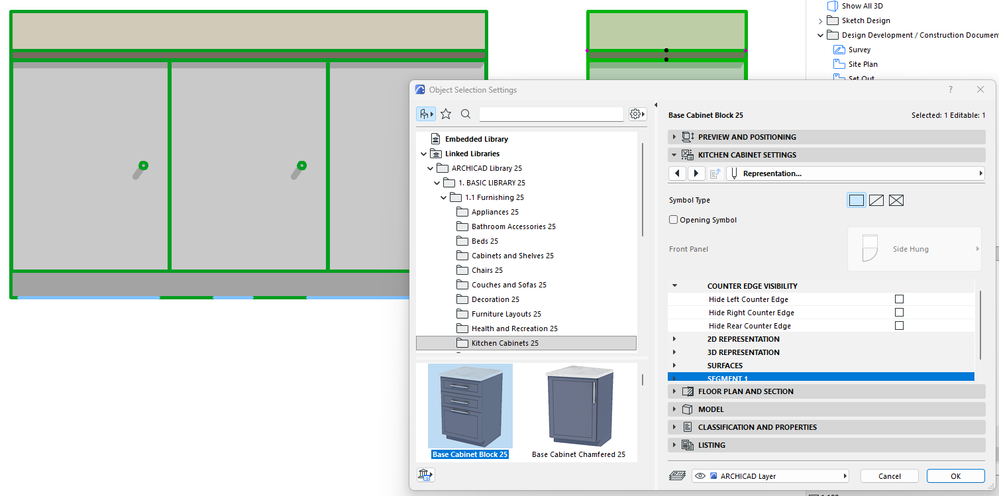The image size is (999, 496).
Task: Click the Model panel cube icon
Action: point(687,409)
